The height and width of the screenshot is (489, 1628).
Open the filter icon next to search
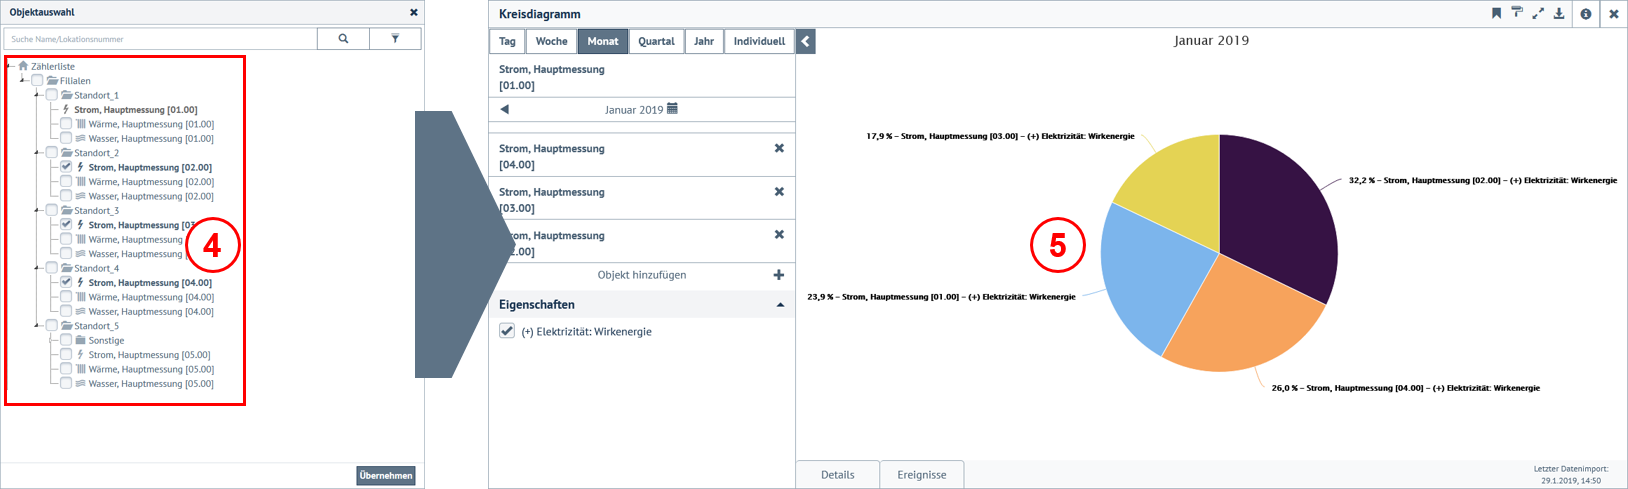coord(395,39)
